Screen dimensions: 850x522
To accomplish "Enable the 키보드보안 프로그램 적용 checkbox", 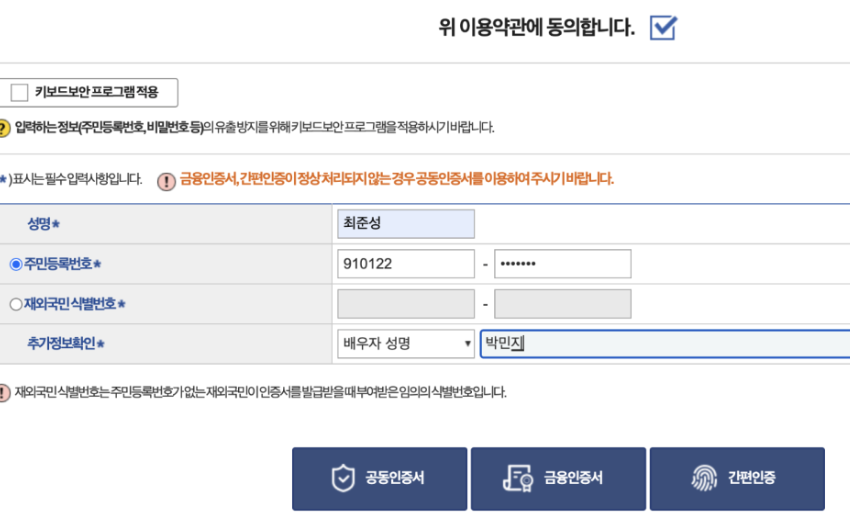I will [19, 93].
